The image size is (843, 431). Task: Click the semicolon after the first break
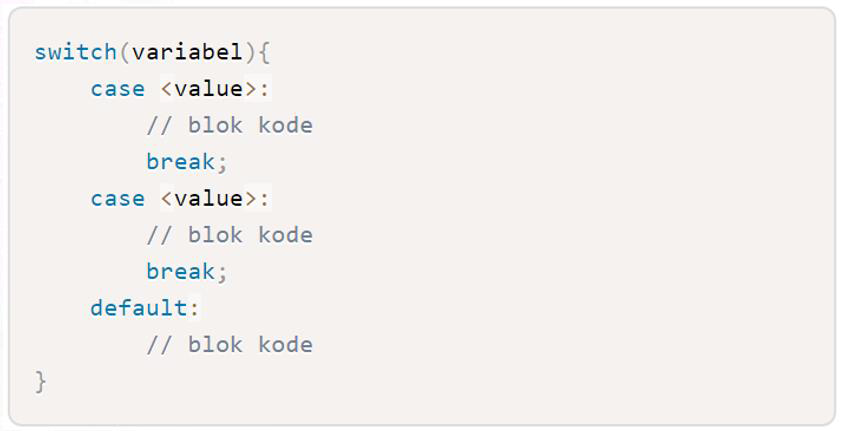click(223, 164)
